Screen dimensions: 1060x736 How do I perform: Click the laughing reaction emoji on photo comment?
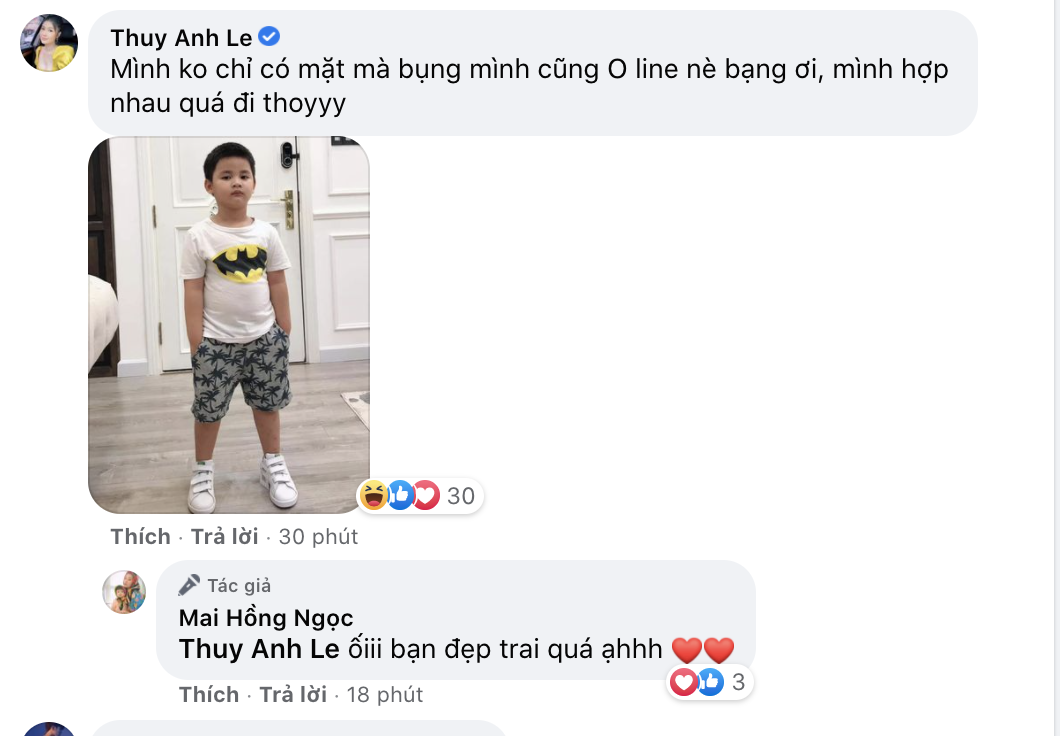coord(374,495)
